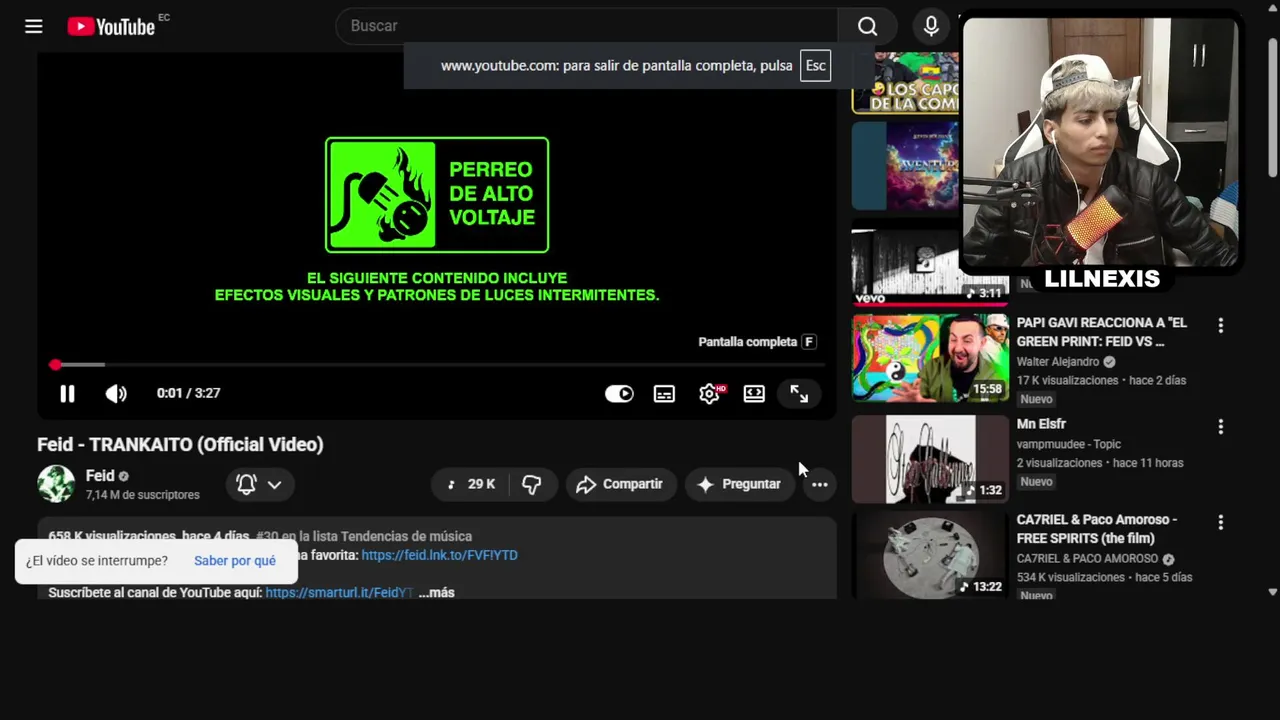The width and height of the screenshot is (1280, 720).
Task: Open CA7RIEL & Paco Amoroso thumbnail
Action: tap(930, 555)
